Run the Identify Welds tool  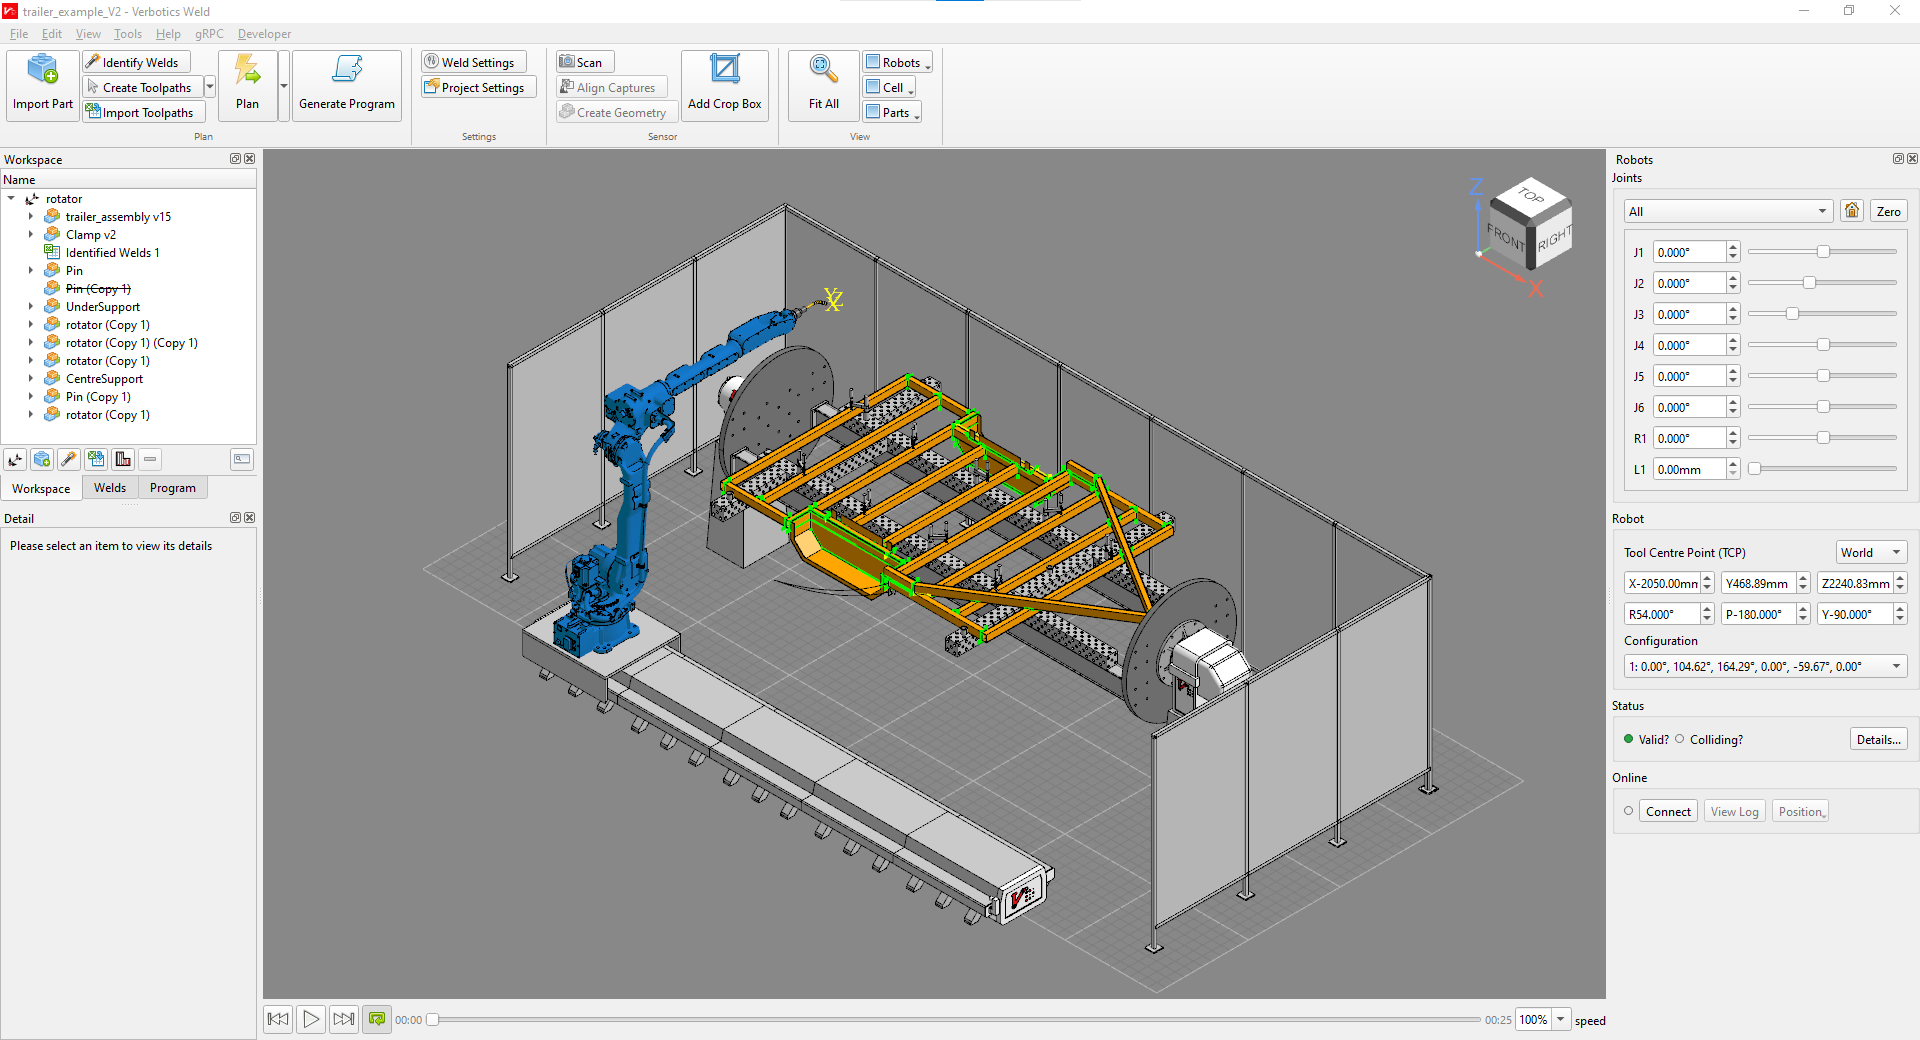tap(136, 62)
